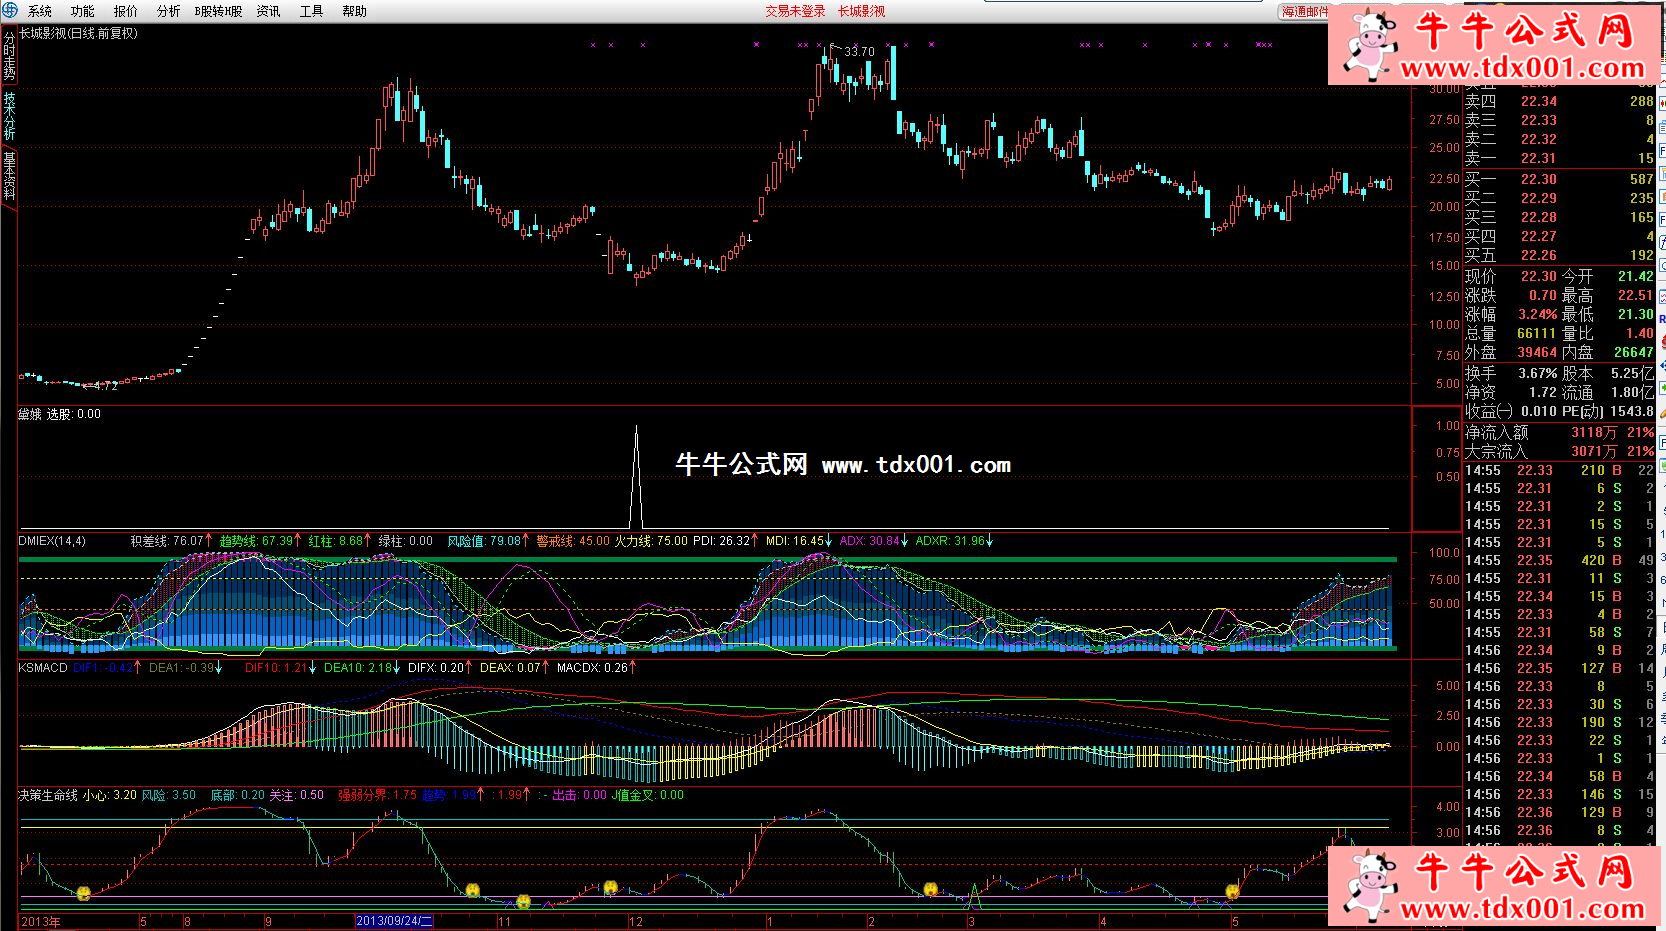
Task: Open the 工具 menu
Action: [x=311, y=11]
